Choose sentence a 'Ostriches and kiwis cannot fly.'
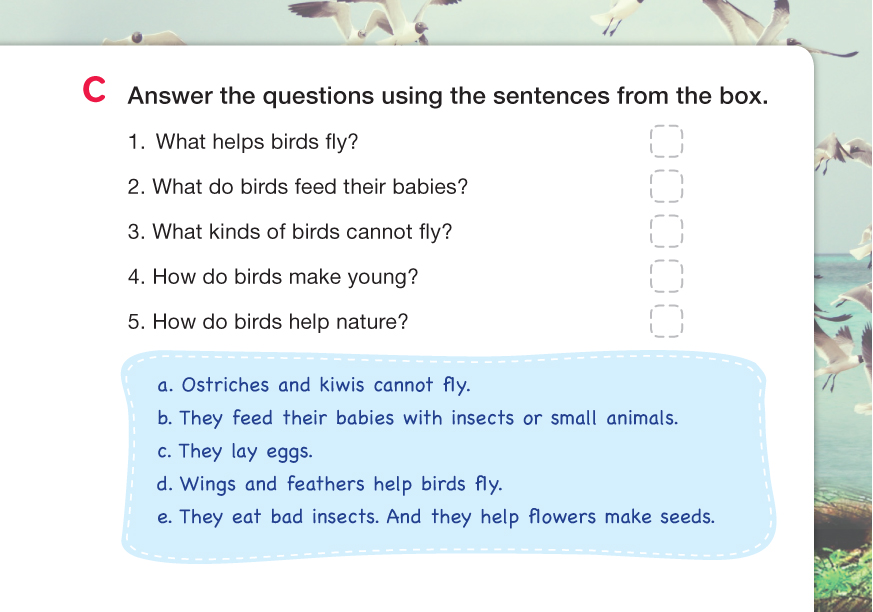Image resolution: width=873 pixels, height=612 pixels. point(314,385)
